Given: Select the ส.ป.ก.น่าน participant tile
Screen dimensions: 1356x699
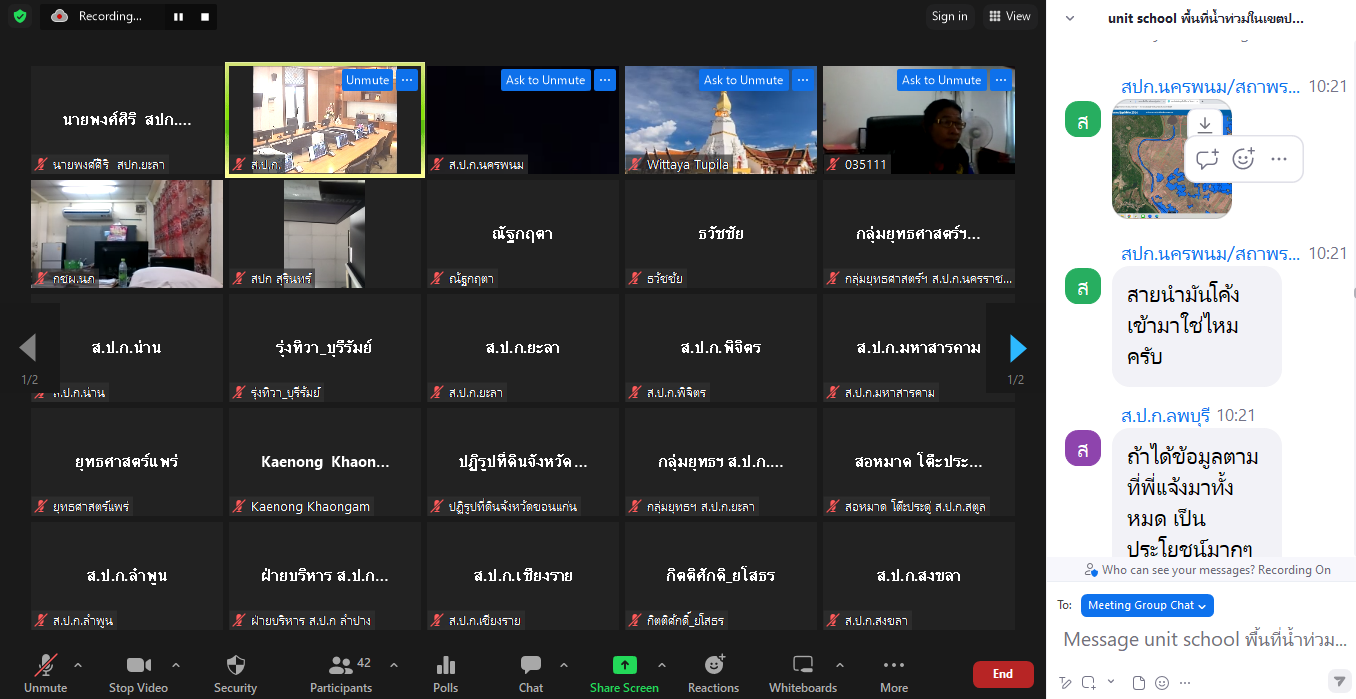Looking at the screenshot, I should click(127, 348).
